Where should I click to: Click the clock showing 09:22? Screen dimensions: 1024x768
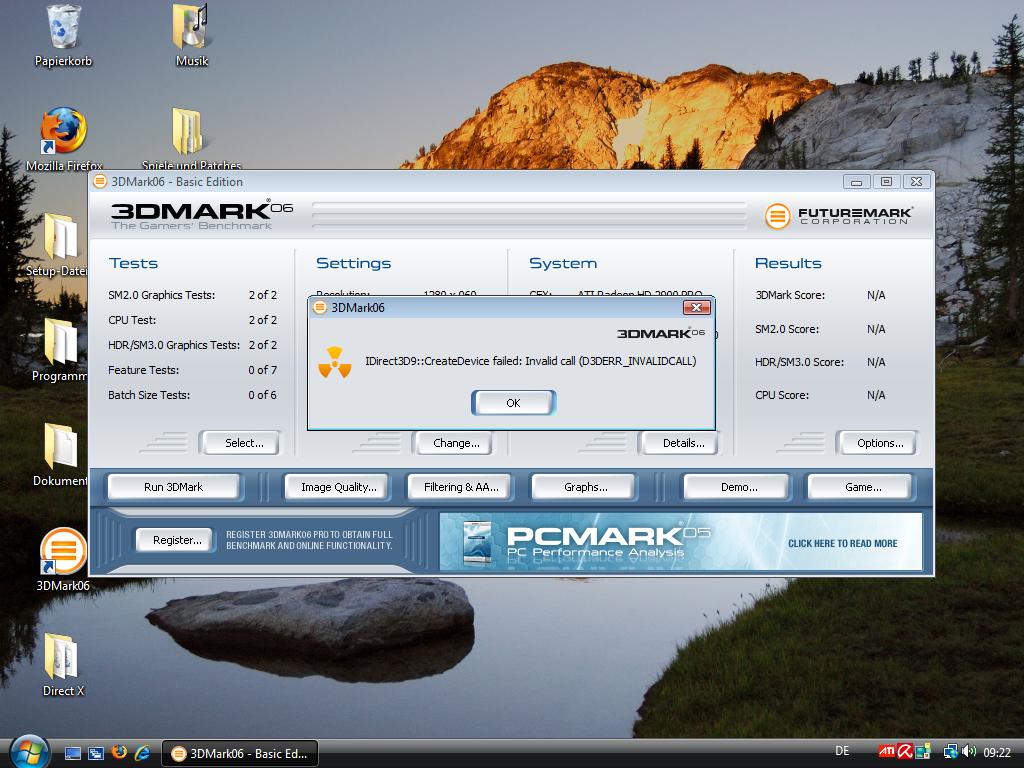point(997,753)
